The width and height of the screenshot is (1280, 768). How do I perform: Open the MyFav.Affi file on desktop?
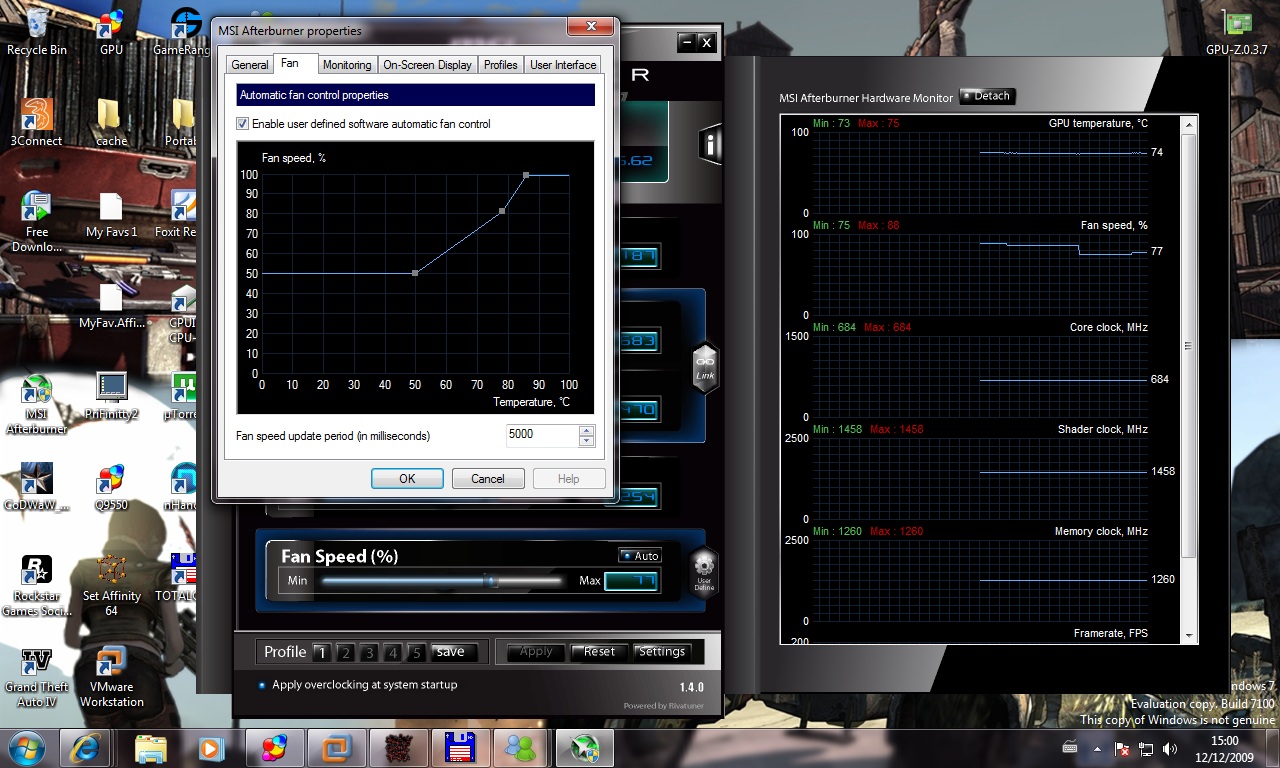(111, 306)
